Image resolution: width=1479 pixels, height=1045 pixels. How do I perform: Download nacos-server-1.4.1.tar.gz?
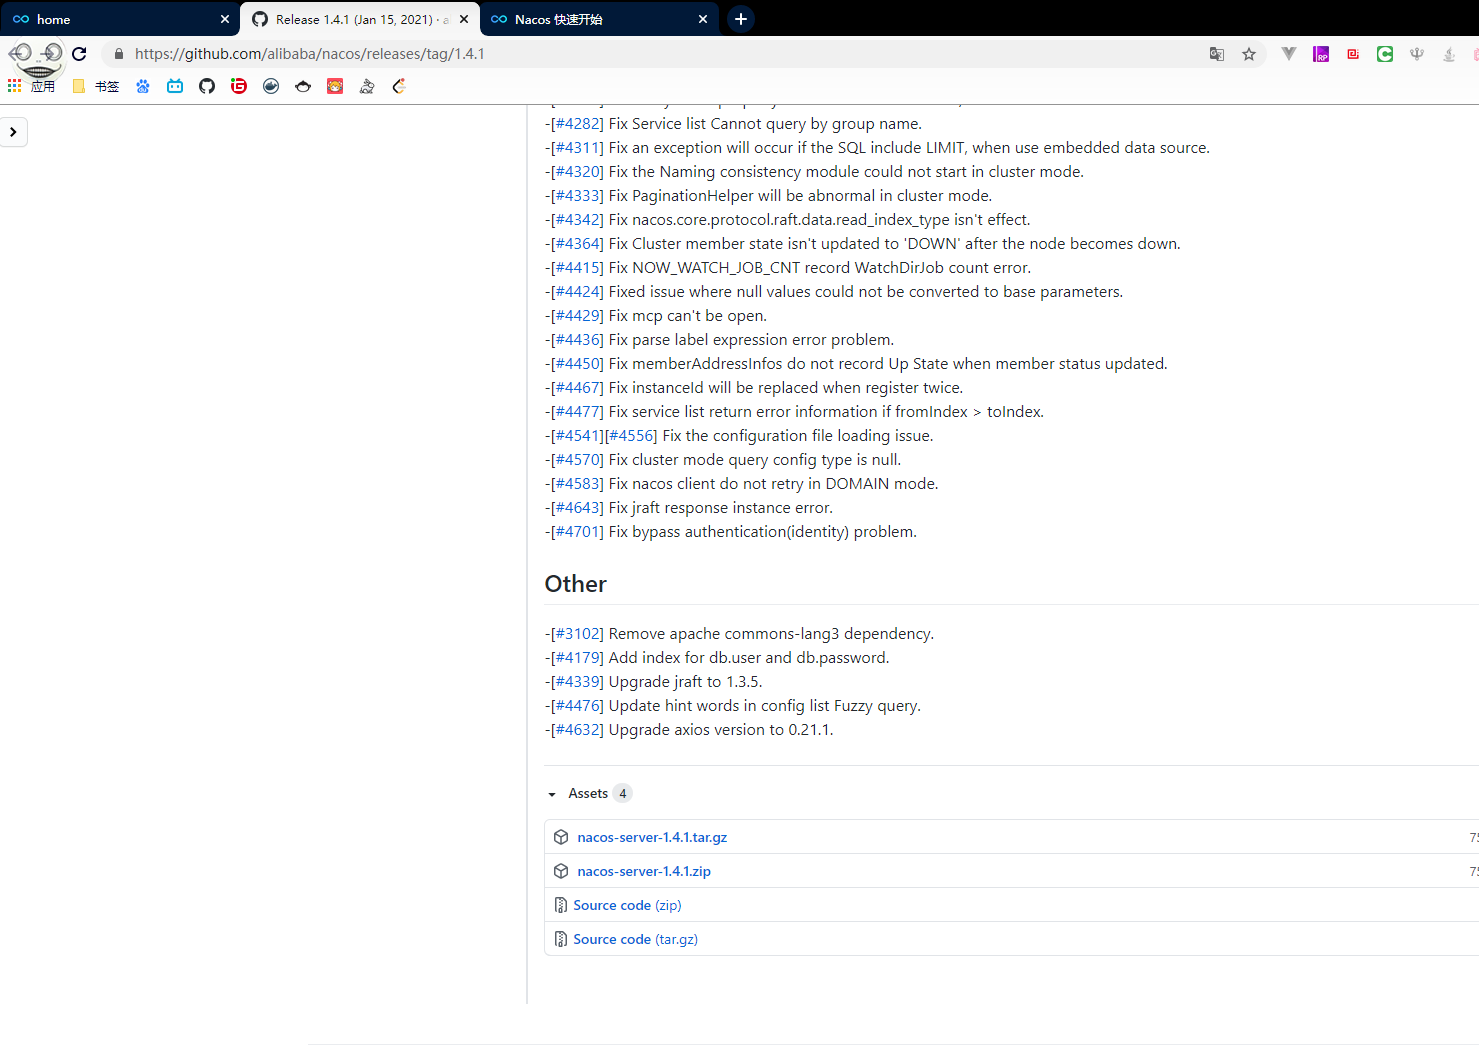tap(652, 837)
